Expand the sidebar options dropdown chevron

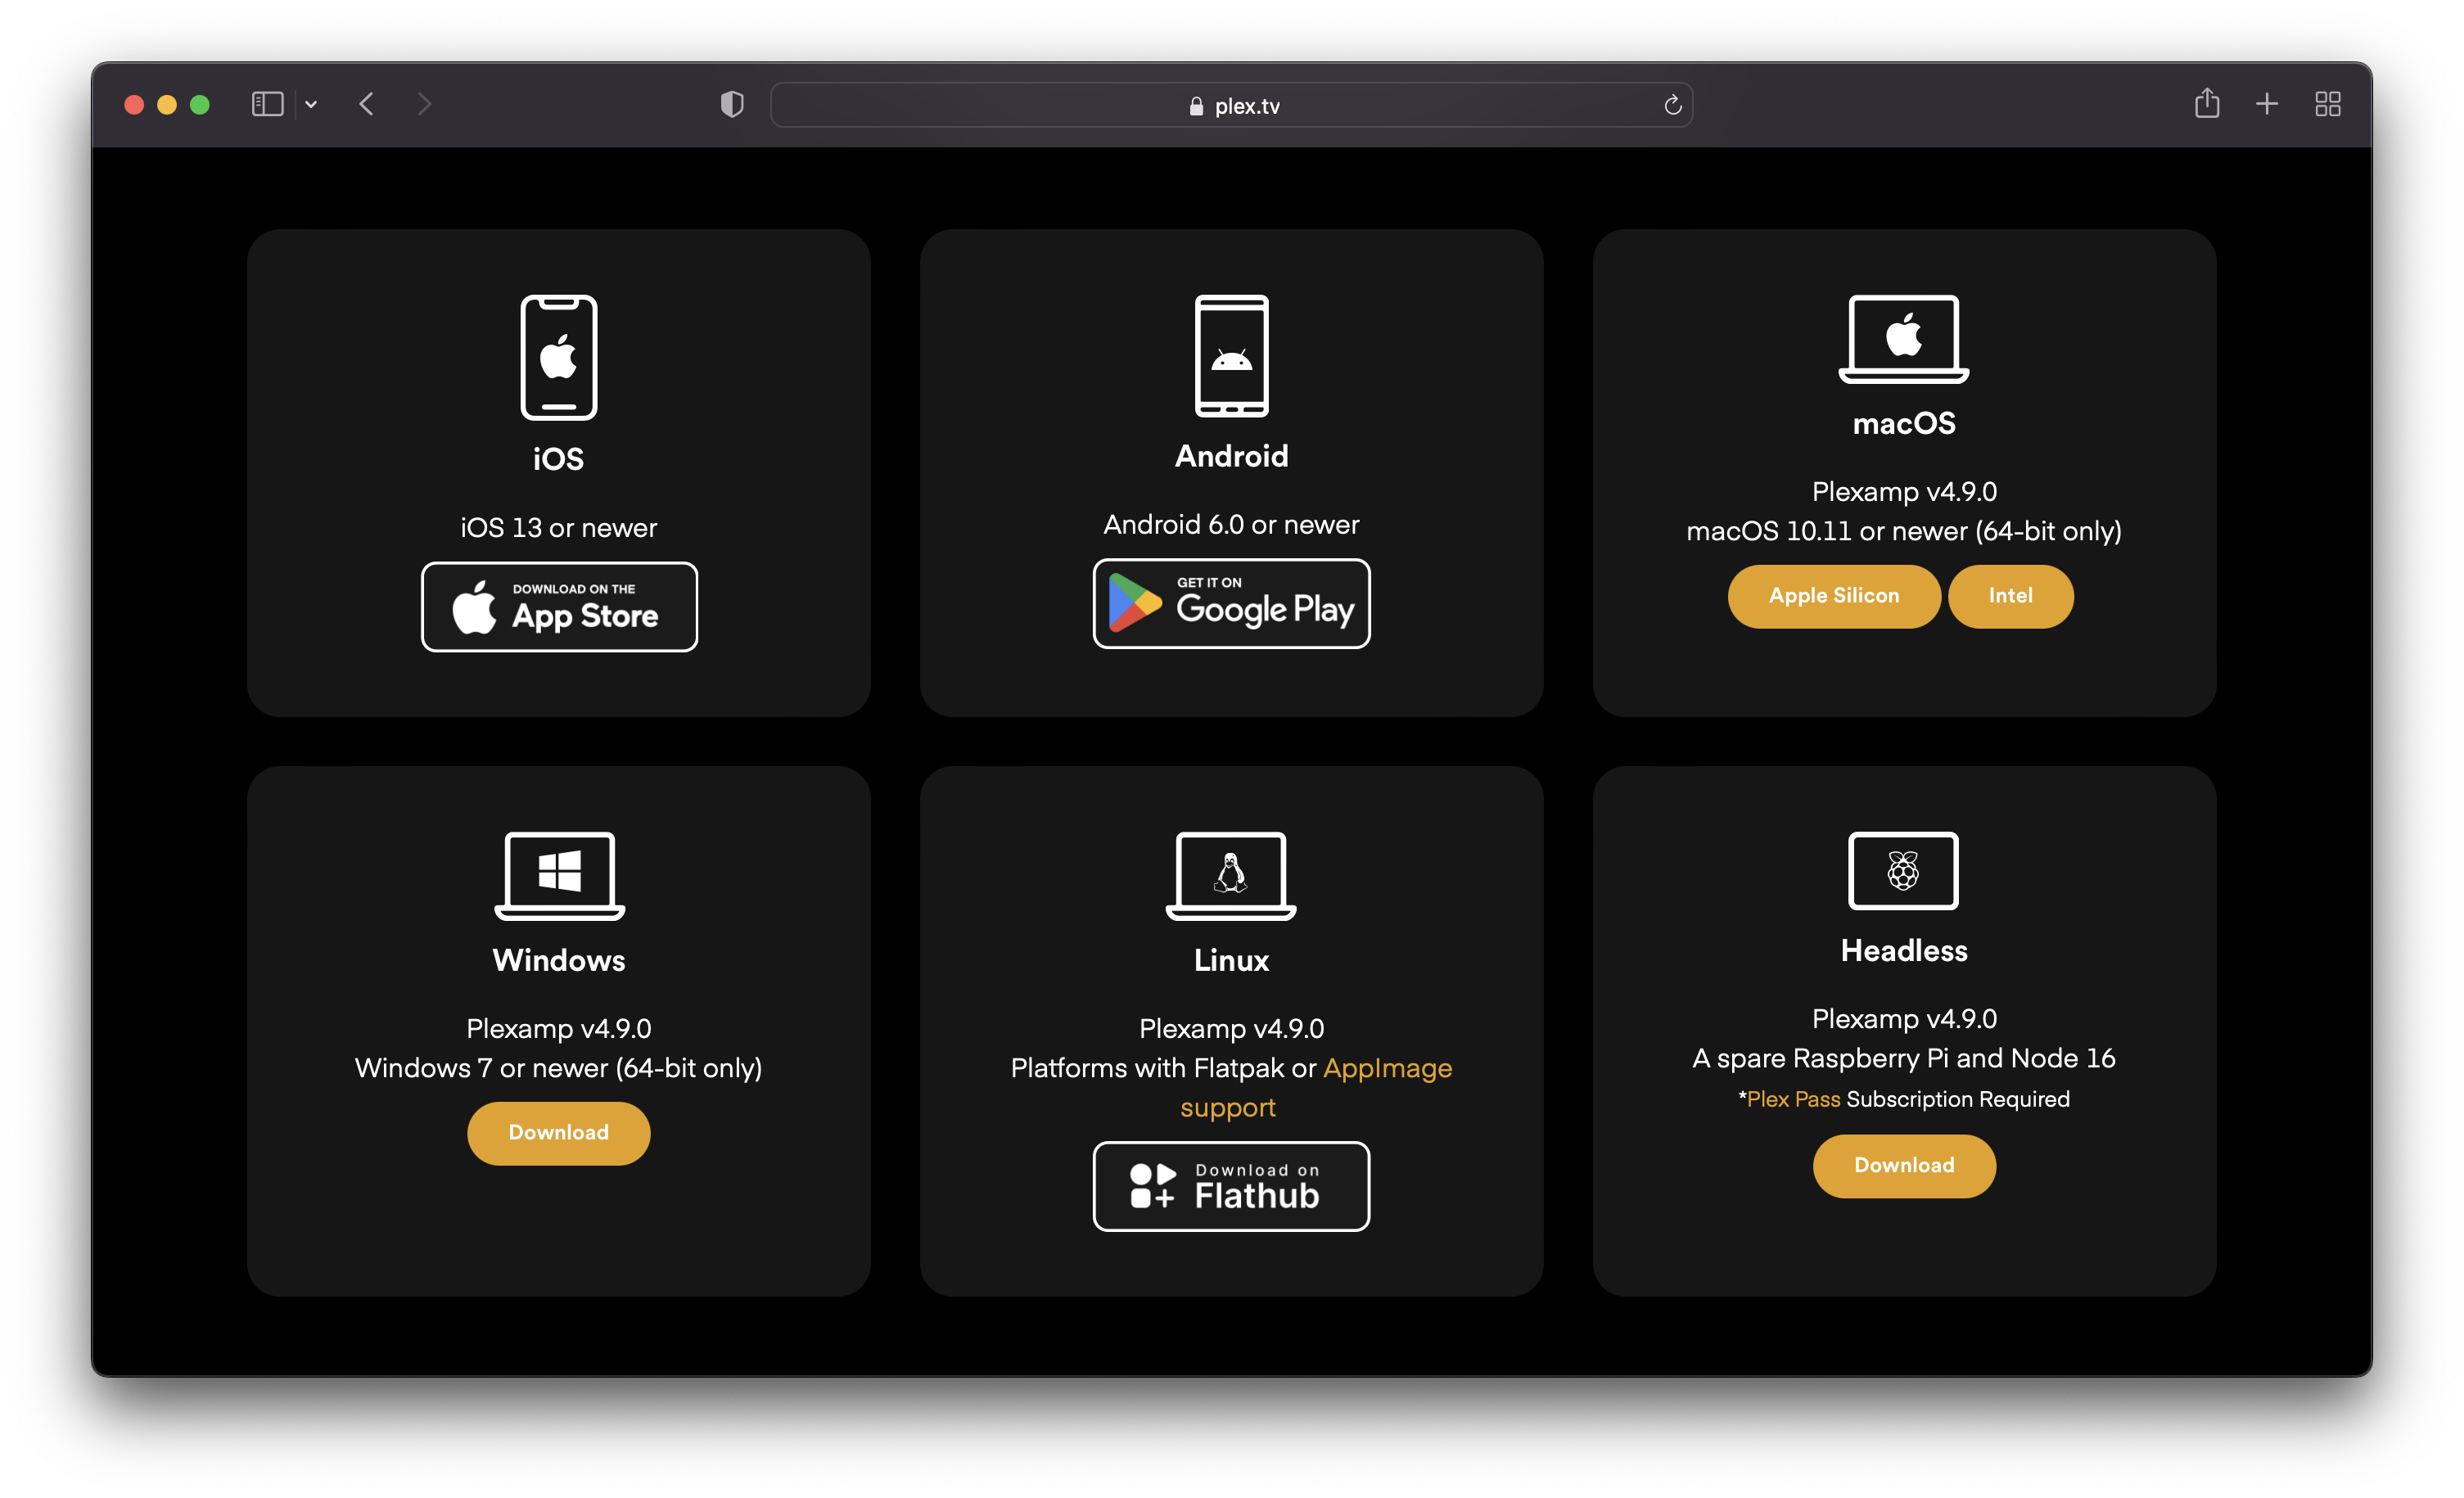click(x=311, y=104)
